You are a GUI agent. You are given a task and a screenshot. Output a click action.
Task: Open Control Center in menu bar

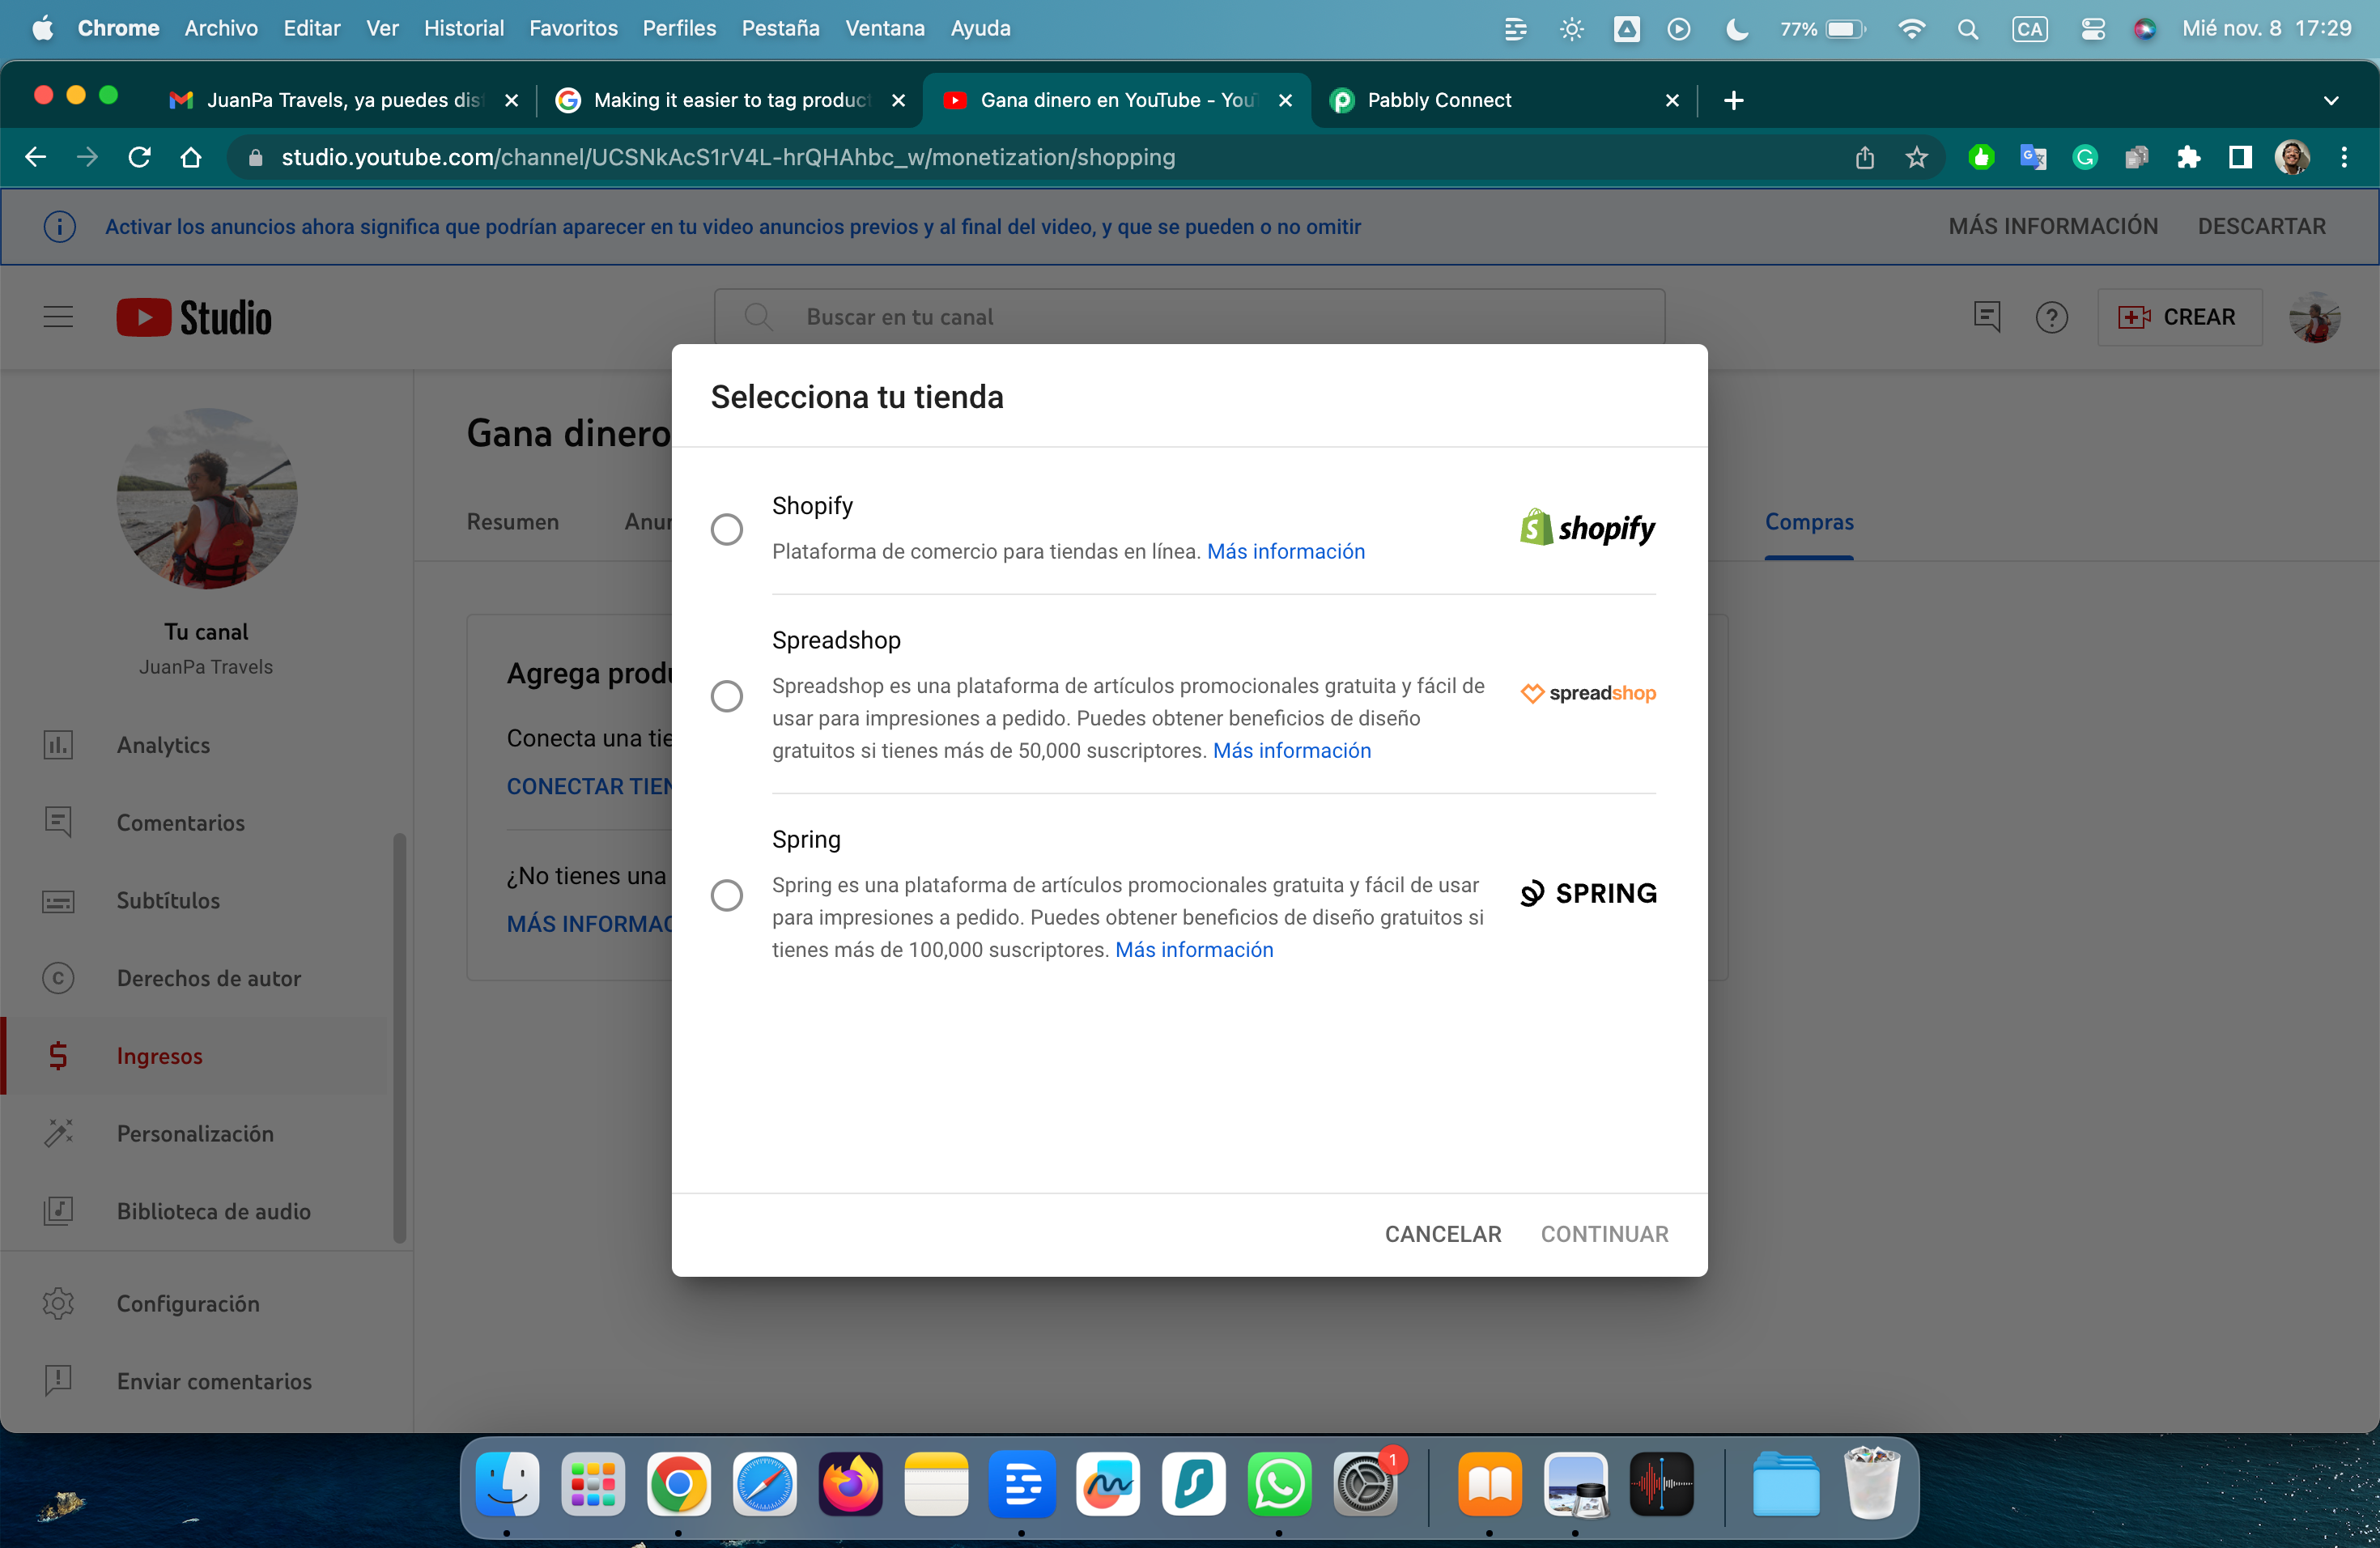[2092, 29]
